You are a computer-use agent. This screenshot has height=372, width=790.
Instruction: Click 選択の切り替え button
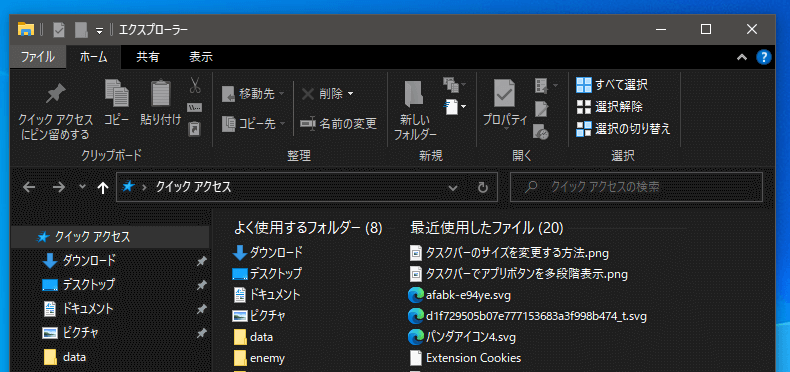pos(624,129)
